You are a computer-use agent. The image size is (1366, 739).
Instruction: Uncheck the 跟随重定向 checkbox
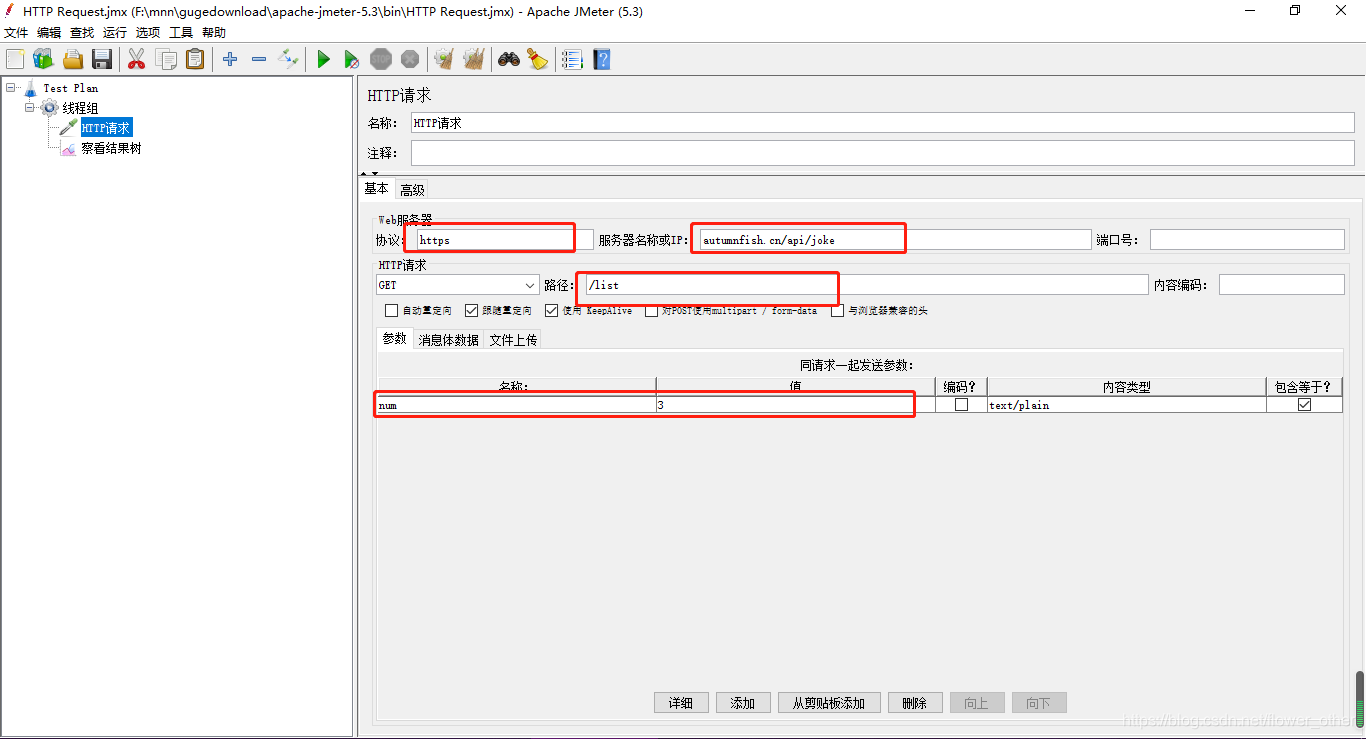(472, 311)
